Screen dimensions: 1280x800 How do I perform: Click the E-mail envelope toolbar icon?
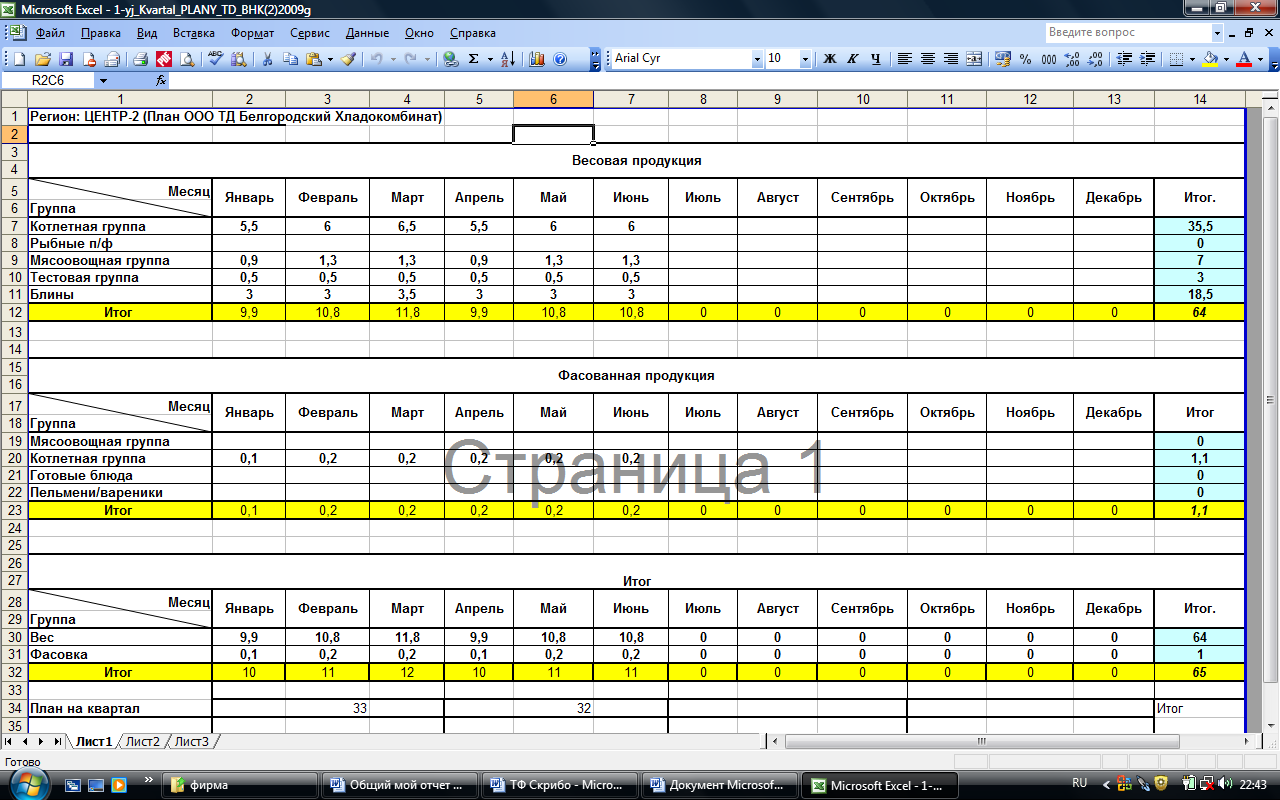point(112,59)
